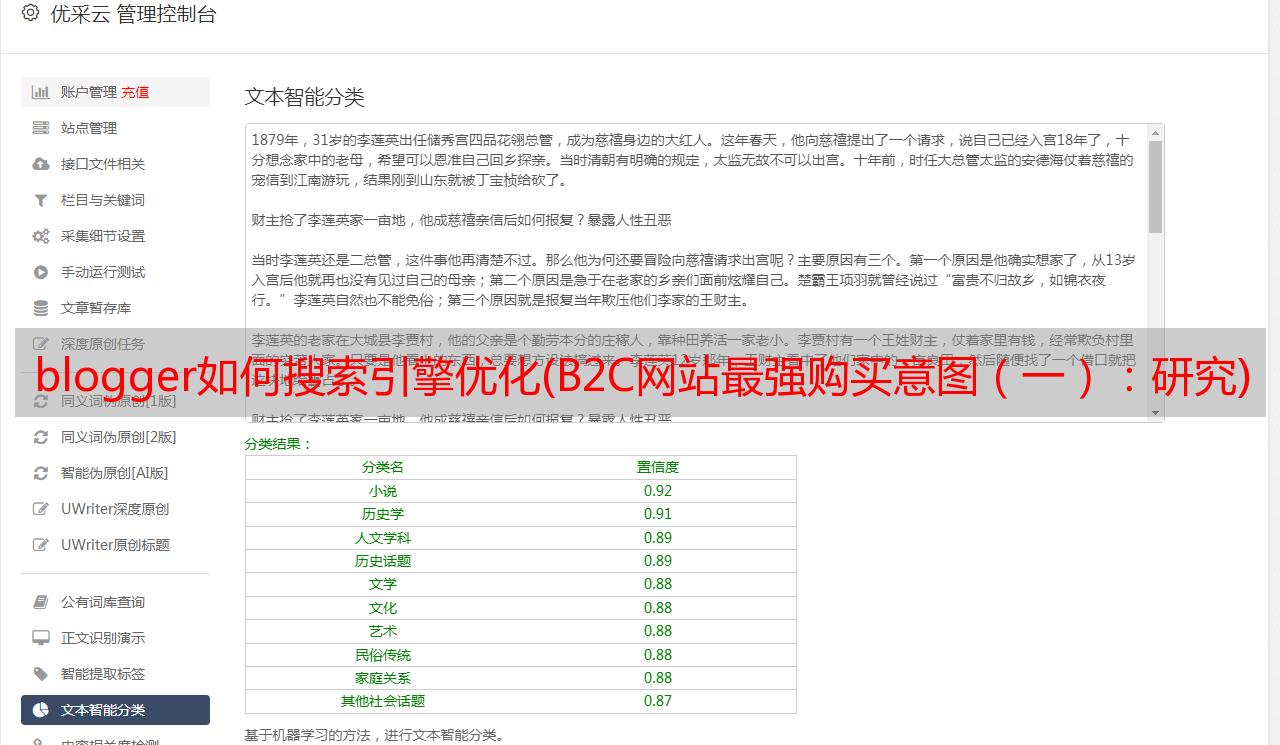
Task: Click the 置信度 column header
Action: point(658,467)
